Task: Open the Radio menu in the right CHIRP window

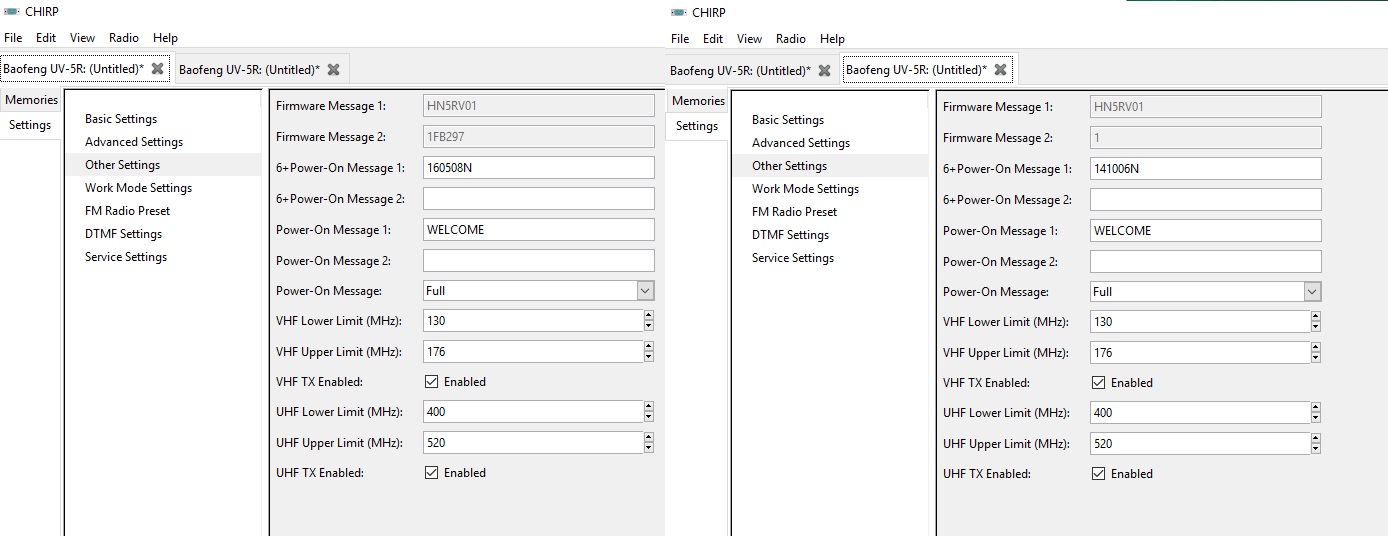Action: click(791, 39)
